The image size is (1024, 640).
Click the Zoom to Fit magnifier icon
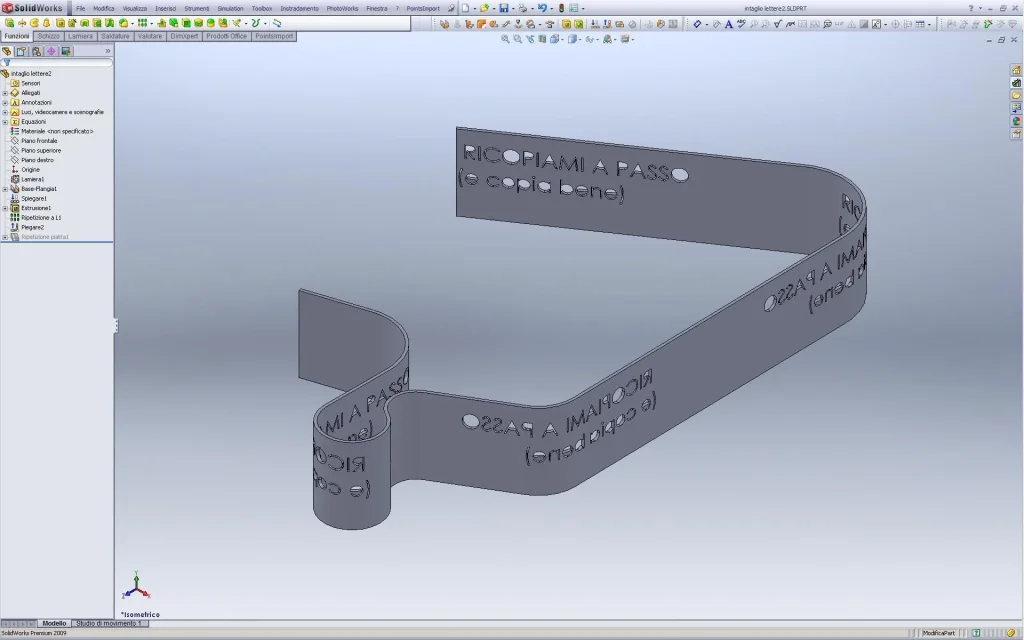pos(505,39)
